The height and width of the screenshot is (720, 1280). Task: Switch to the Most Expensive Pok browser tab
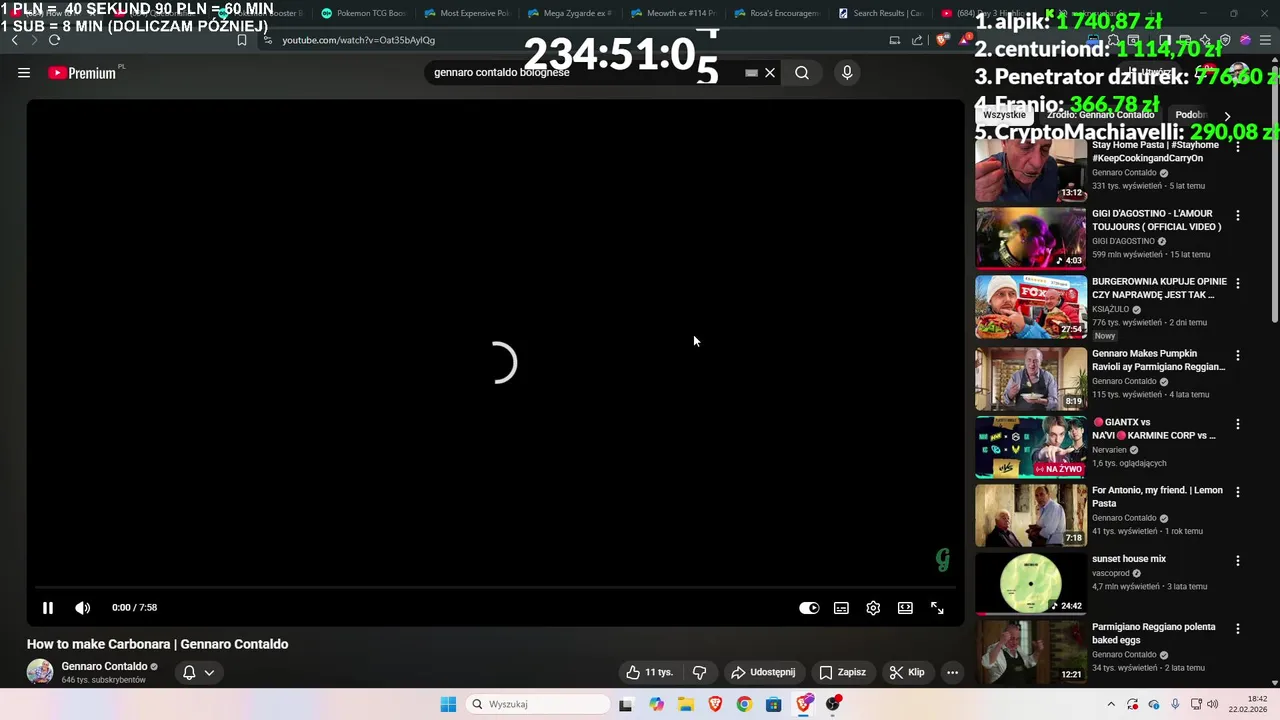[x=467, y=13]
